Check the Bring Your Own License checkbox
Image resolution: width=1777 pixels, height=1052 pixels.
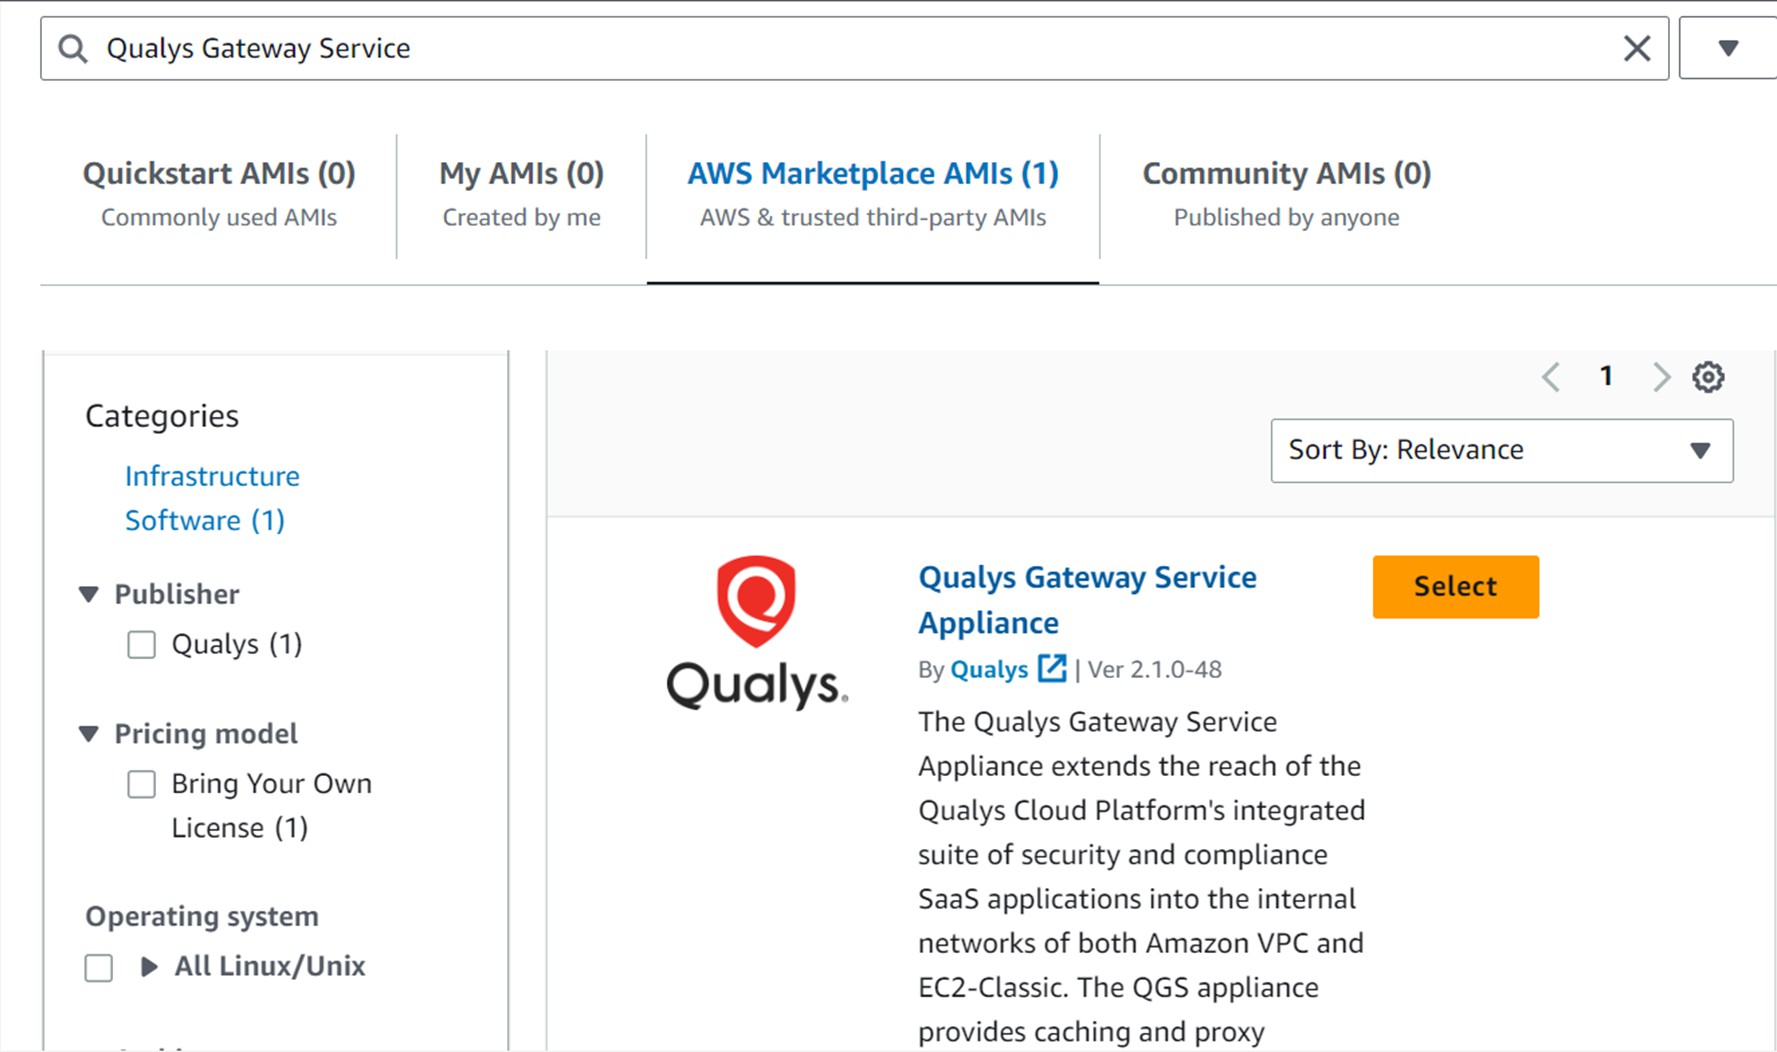[142, 784]
